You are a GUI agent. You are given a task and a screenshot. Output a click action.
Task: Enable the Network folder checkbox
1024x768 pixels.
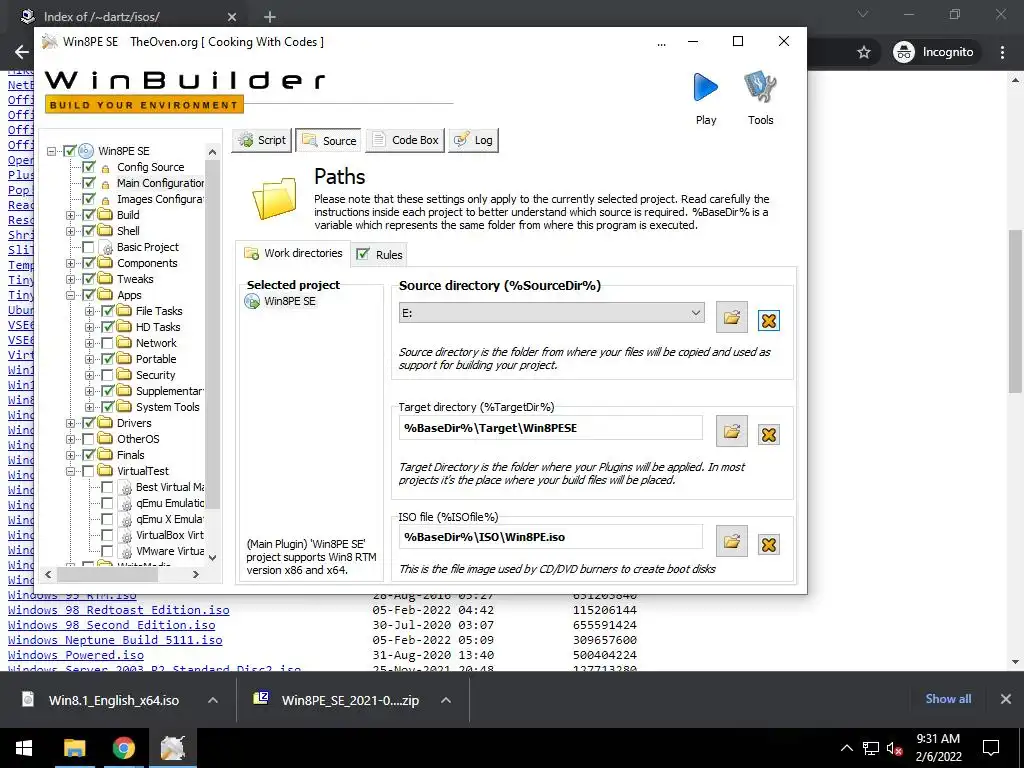pos(108,343)
